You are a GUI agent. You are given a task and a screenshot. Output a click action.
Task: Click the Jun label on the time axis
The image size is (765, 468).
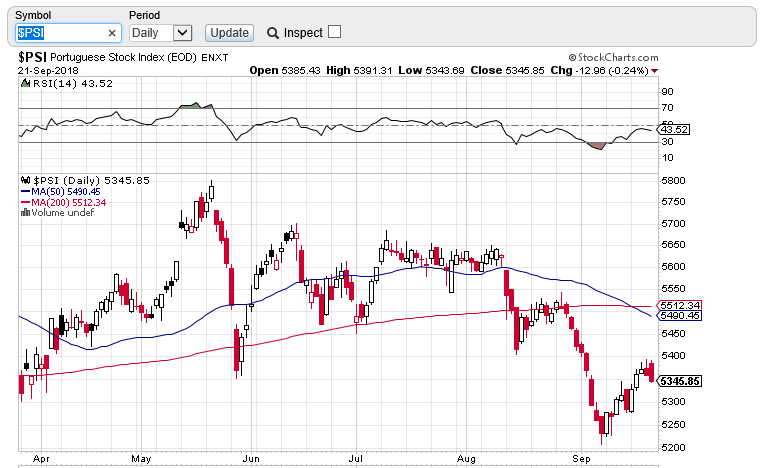click(251, 459)
